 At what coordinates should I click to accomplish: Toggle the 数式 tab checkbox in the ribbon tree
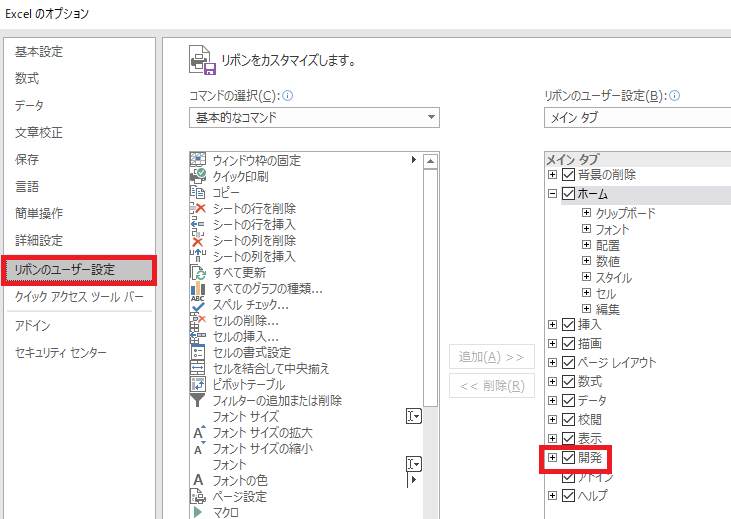[x=568, y=381]
